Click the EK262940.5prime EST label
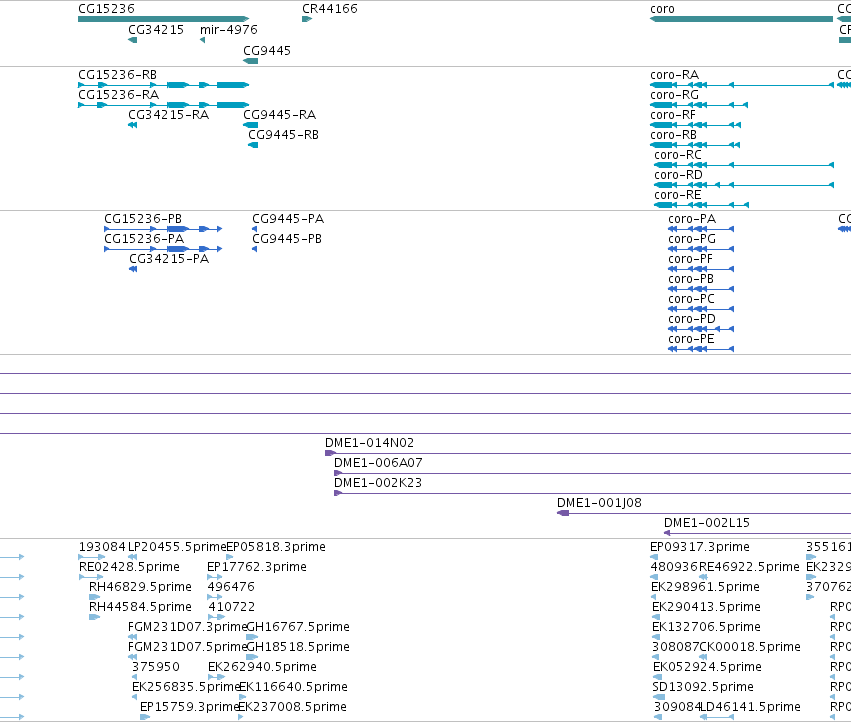 tap(262, 667)
